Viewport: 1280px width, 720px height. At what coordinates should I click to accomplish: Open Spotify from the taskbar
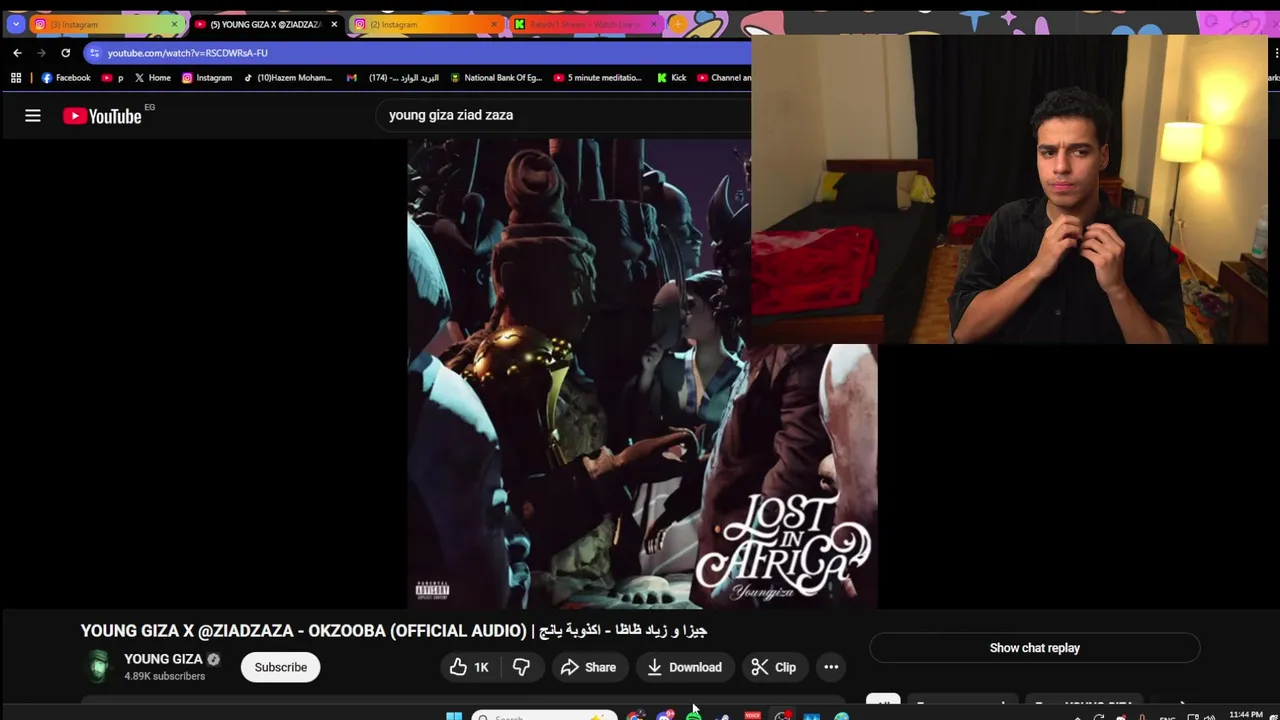click(693, 716)
